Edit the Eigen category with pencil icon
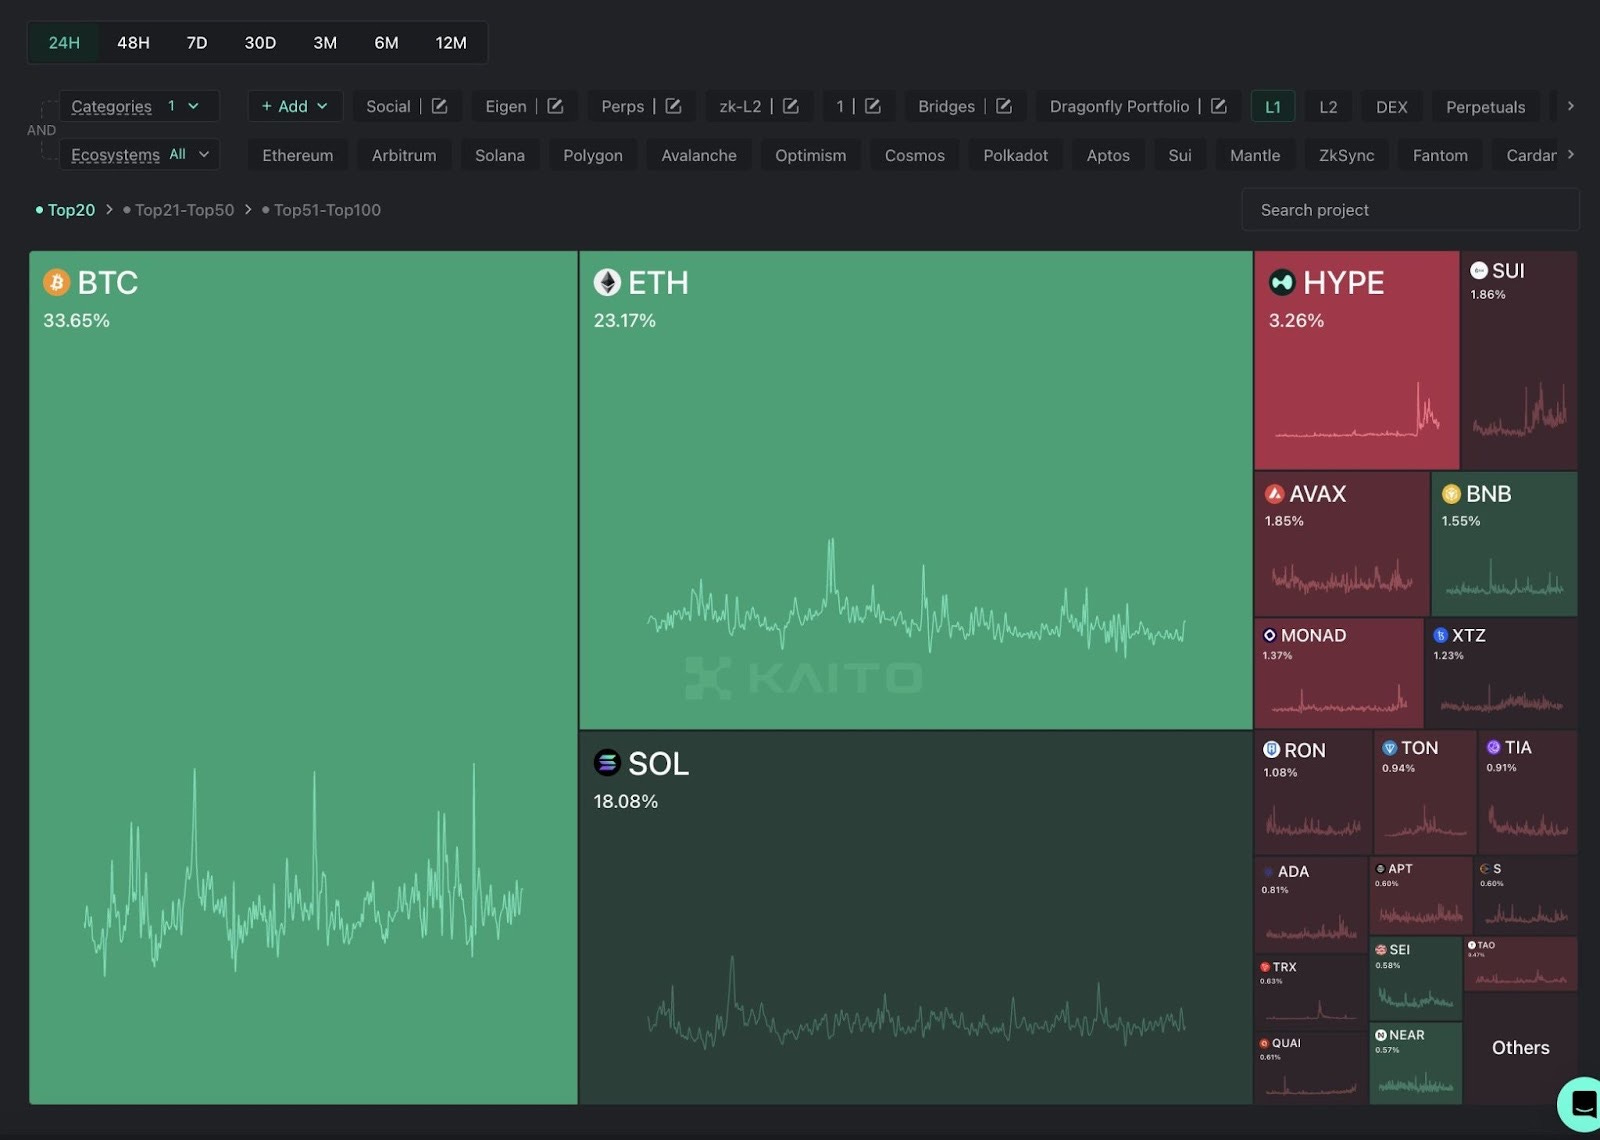1600x1140 pixels. coord(555,106)
